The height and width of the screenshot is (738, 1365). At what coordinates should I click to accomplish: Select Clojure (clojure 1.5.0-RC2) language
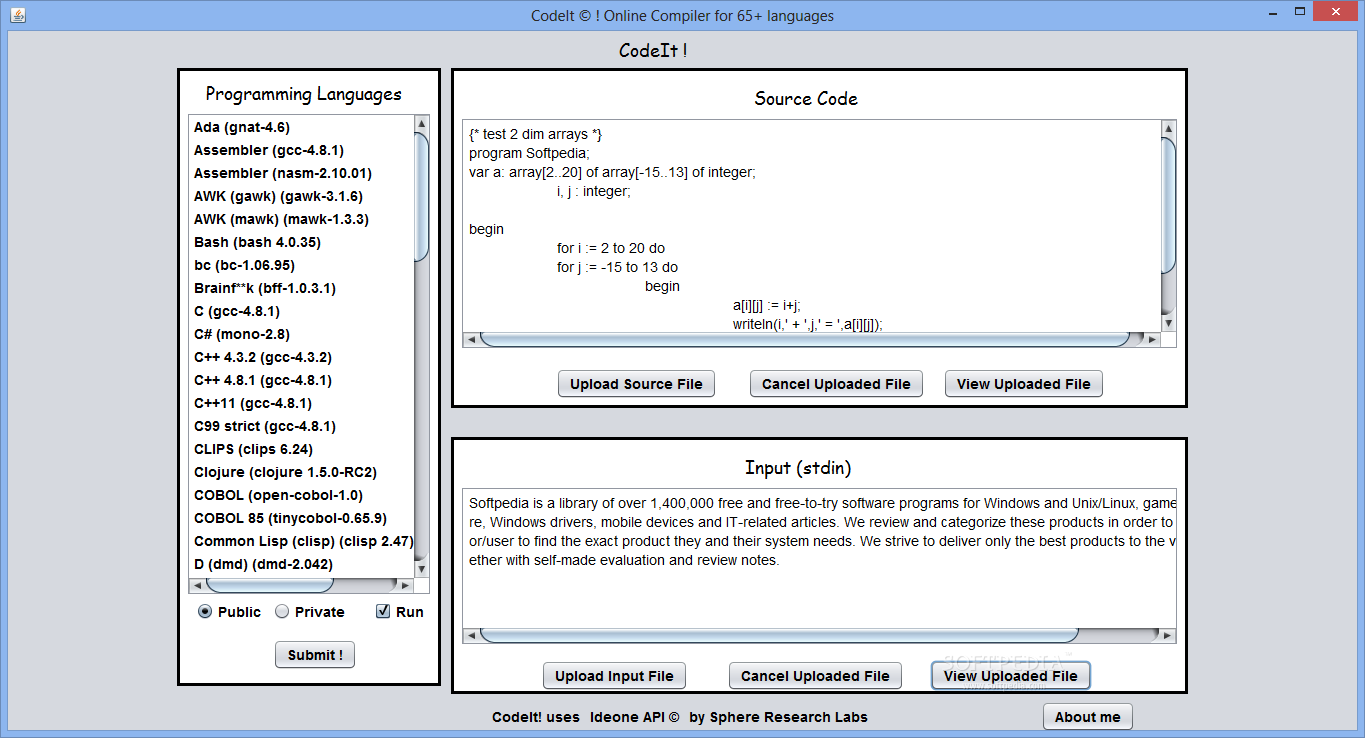tap(301, 472)
